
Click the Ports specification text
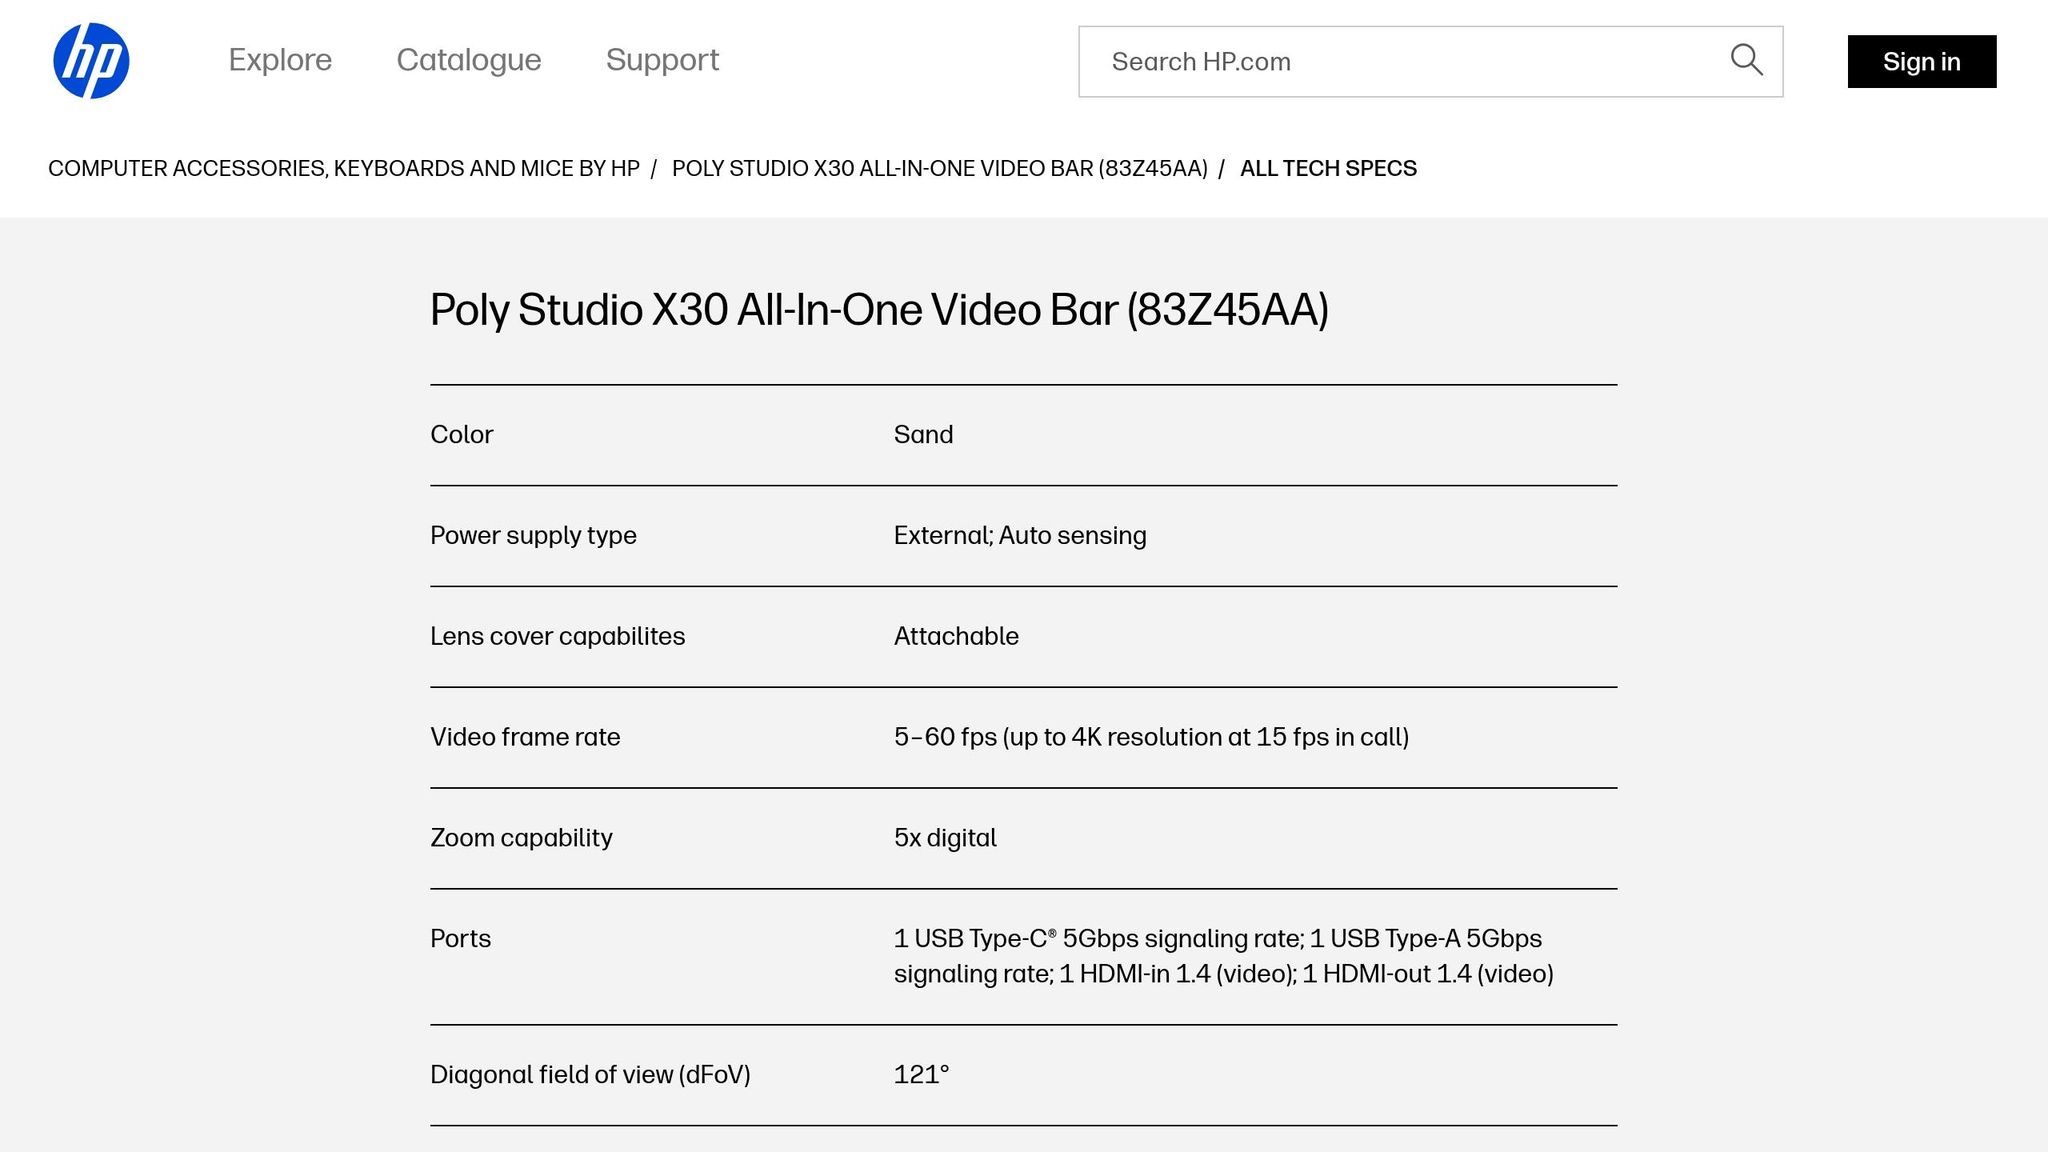pos(1224,956)
